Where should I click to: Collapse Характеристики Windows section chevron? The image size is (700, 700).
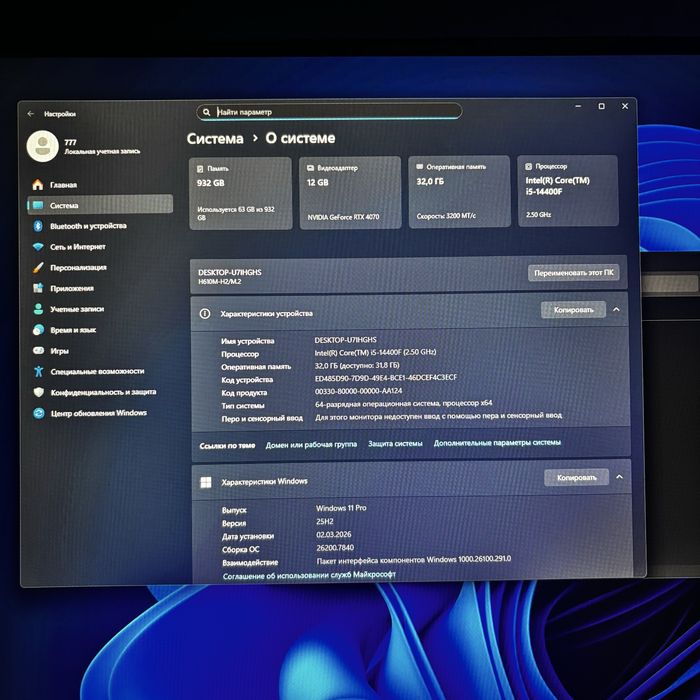click(620, 477)
